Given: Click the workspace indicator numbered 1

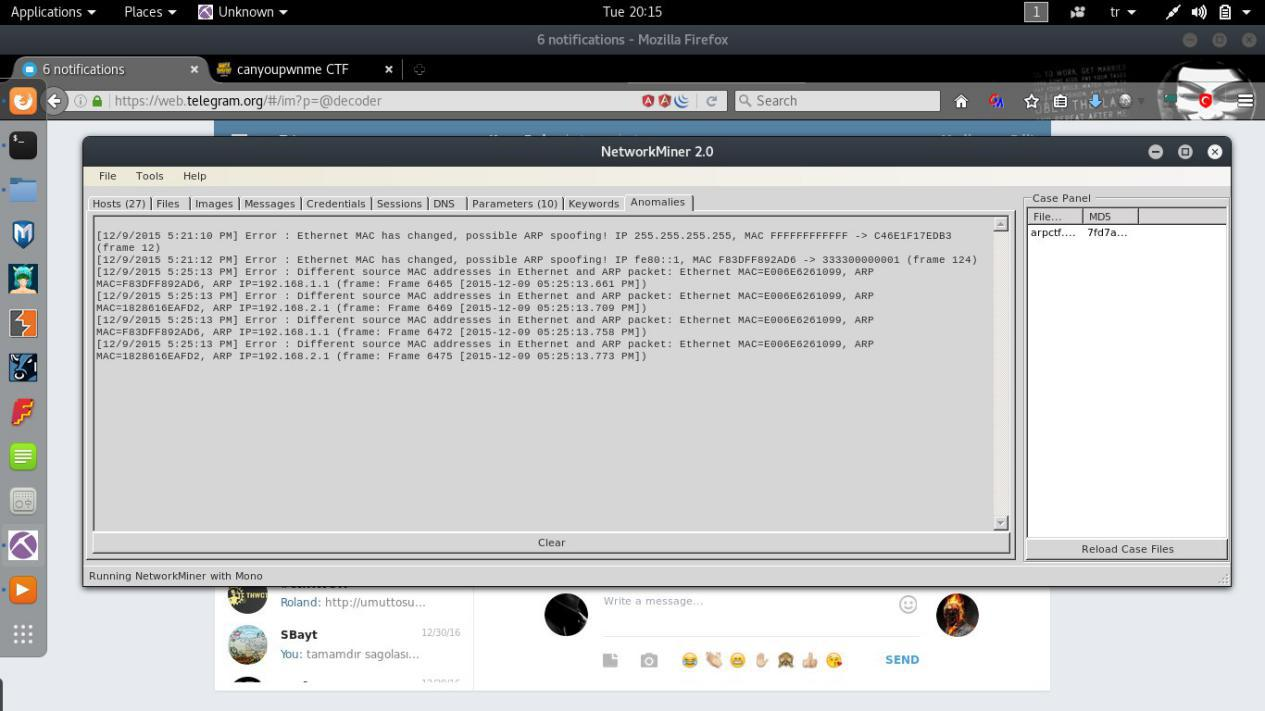Looking at the screenshot, I should pyautogui.click(x=1036, y=12).
